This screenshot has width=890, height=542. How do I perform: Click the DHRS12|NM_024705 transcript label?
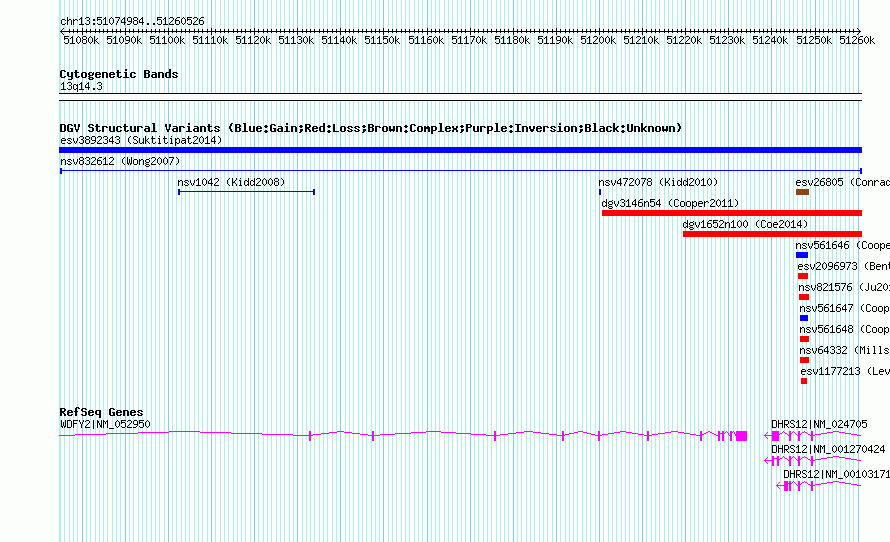[819, 424]
